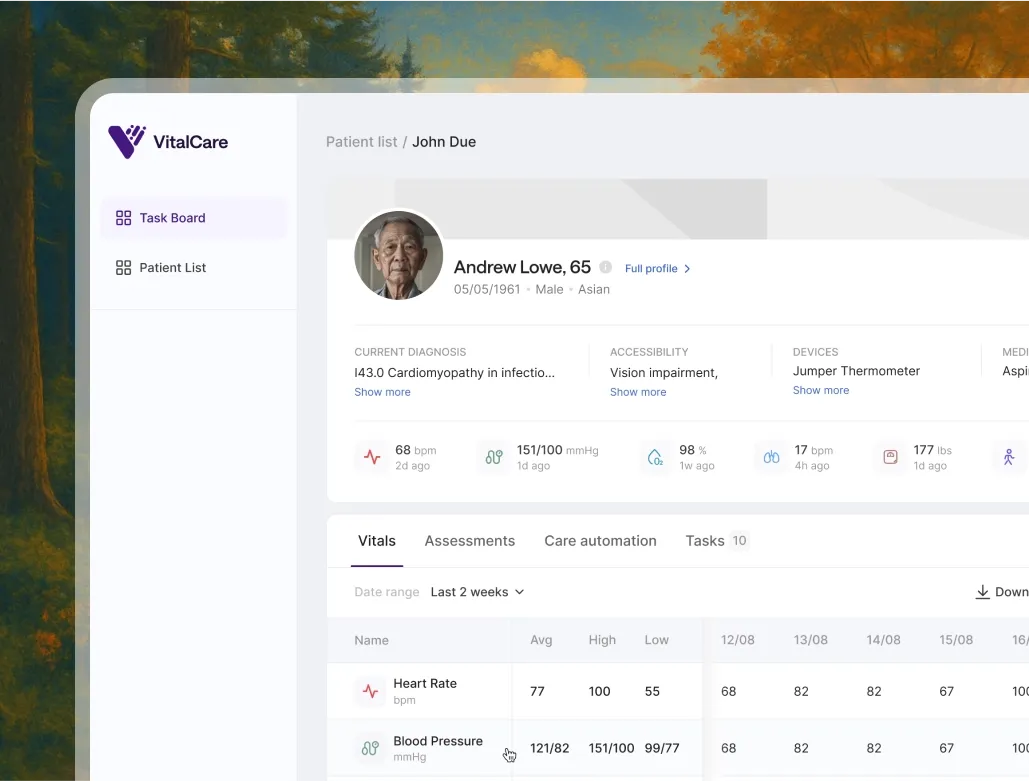Click the chevron next to Full profile

click(x=687, y=268)
